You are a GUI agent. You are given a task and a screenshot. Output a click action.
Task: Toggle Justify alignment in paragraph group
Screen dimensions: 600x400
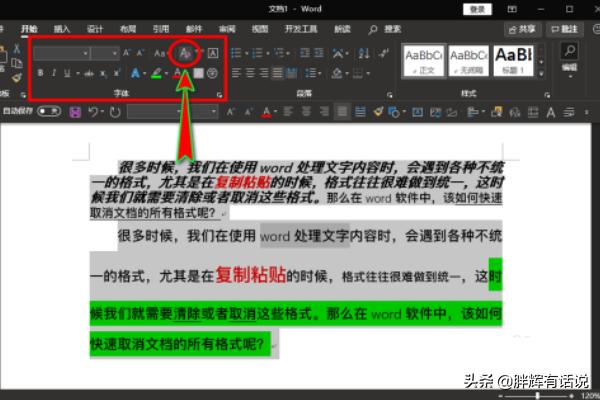click(277, 73)
